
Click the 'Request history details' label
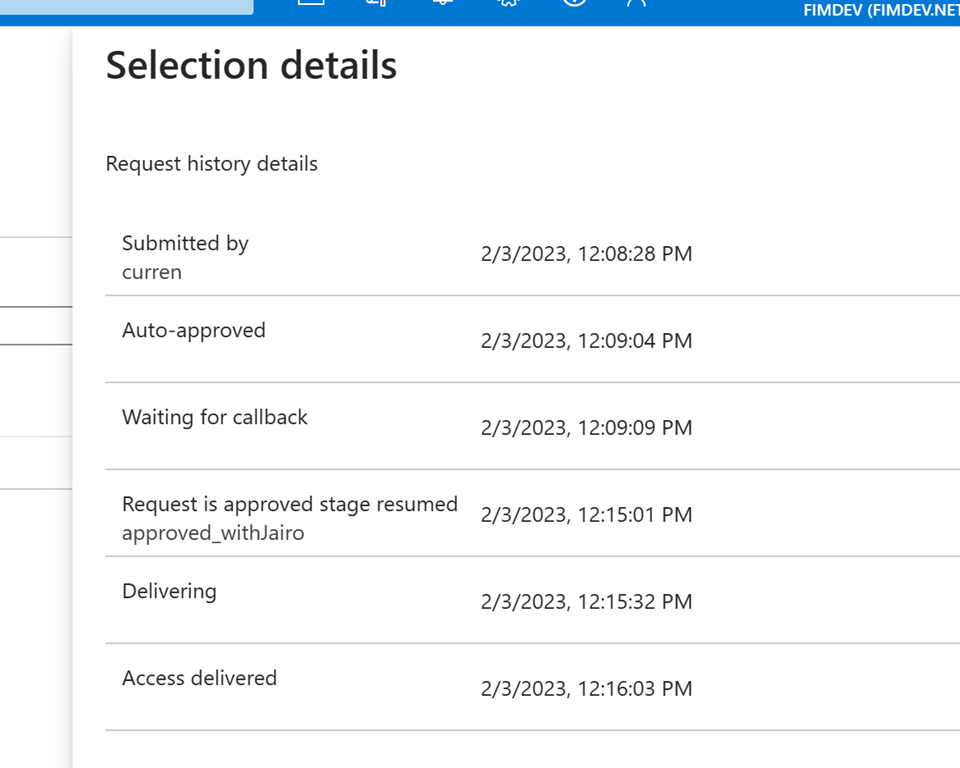(x=212, y=164)
